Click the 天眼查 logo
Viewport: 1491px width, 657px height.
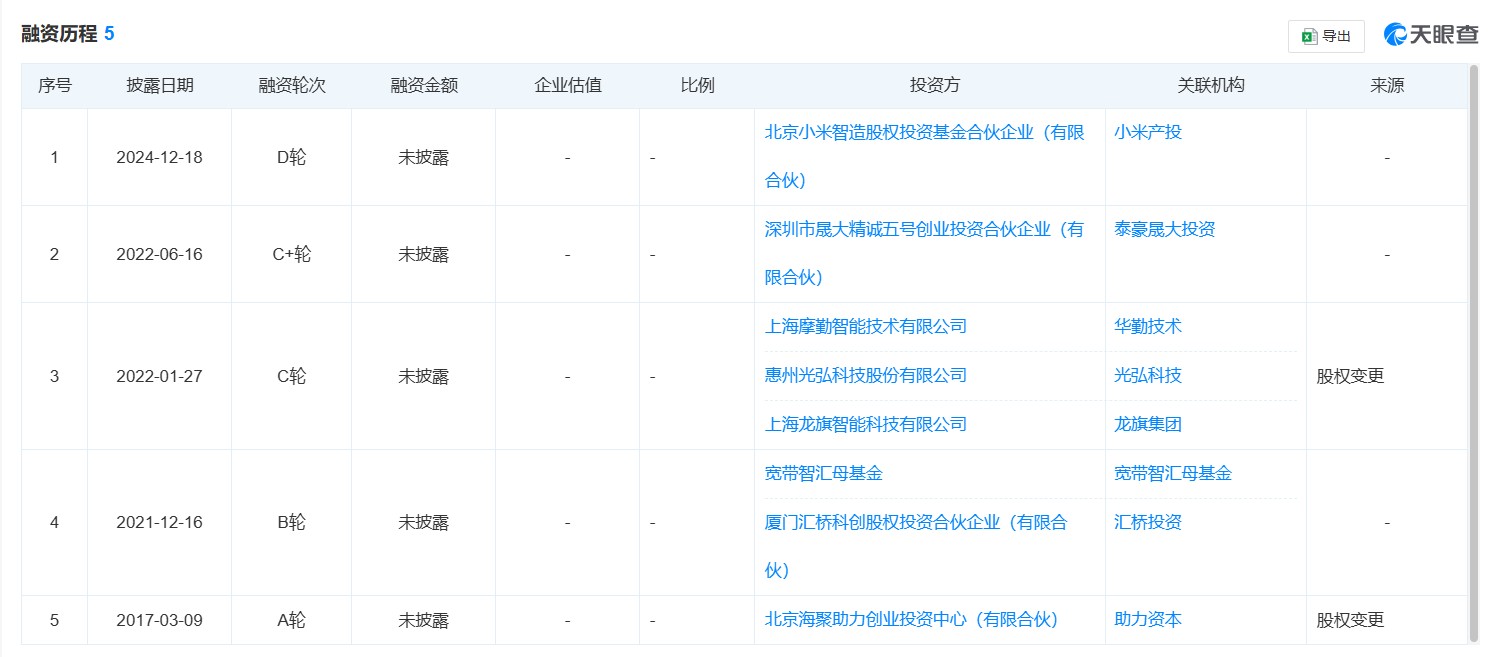point(1431,35)
